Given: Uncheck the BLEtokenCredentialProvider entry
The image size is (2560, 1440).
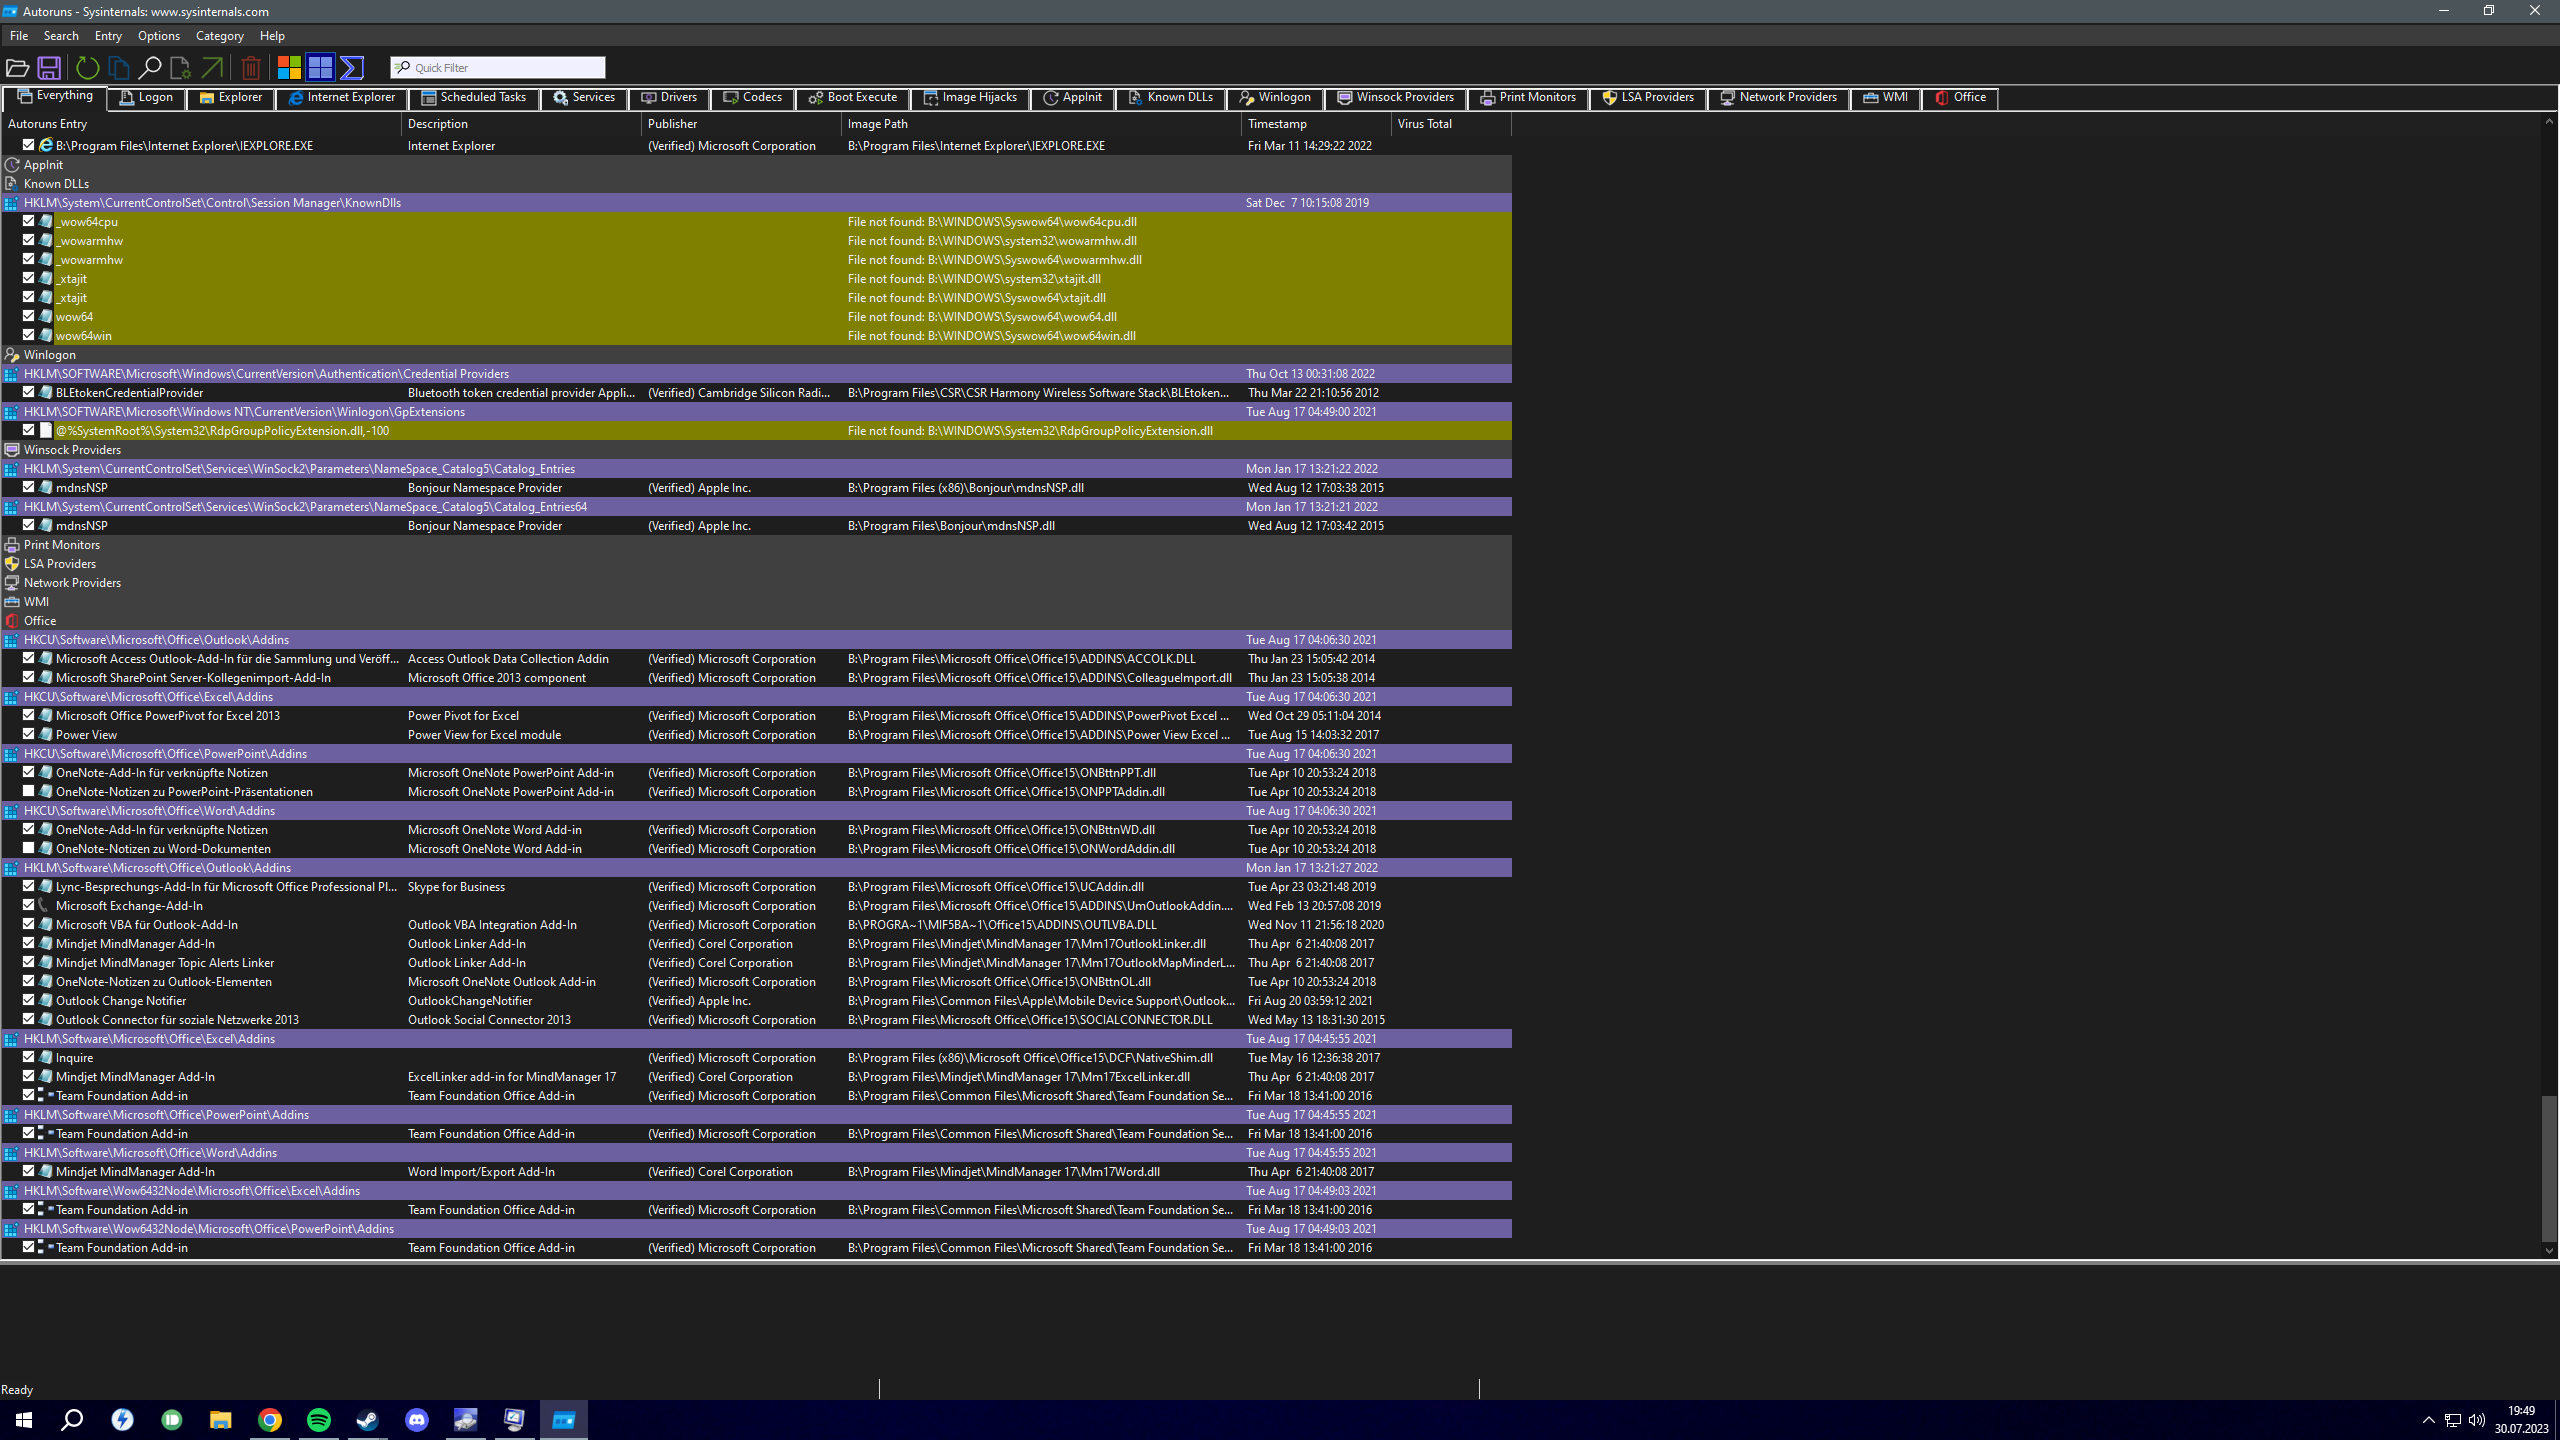Looking at the screenshot, I should tap(29, 392).
